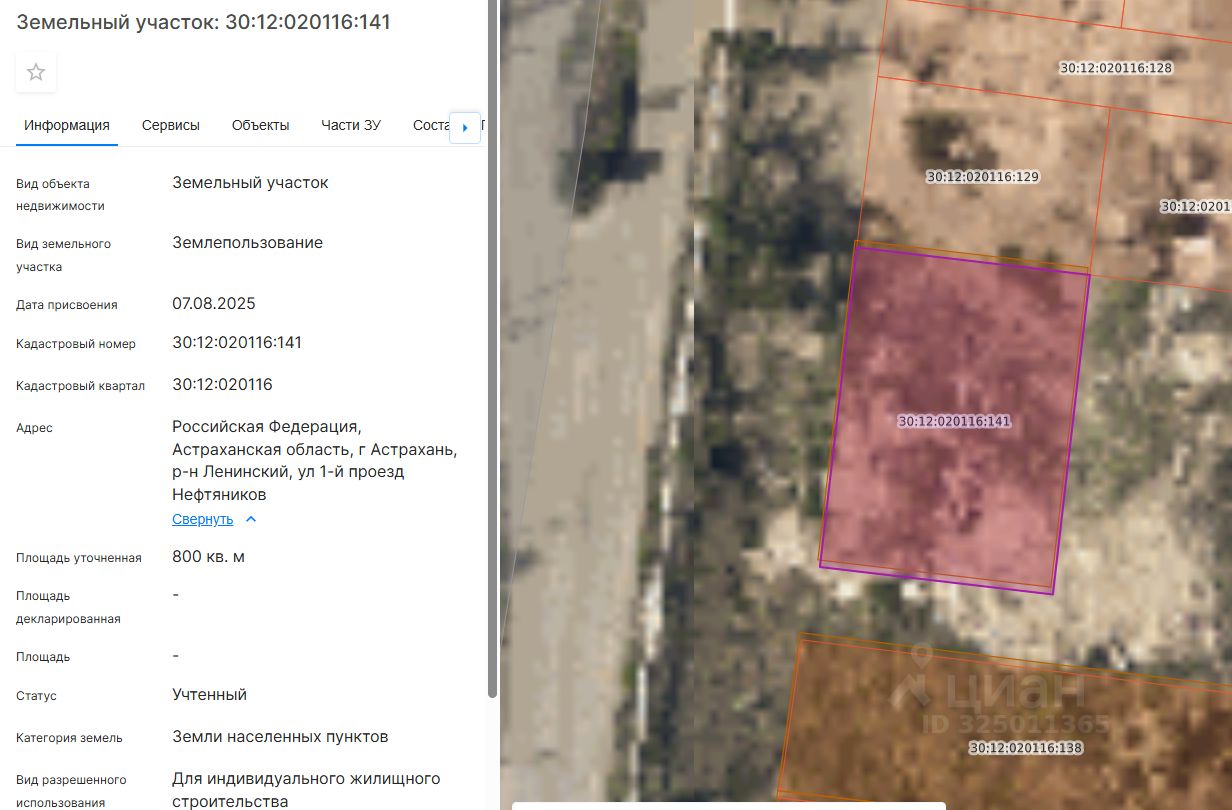Click the label Дата присвоения
This screenshot has width=1232, height=810.
coord(66,305)
